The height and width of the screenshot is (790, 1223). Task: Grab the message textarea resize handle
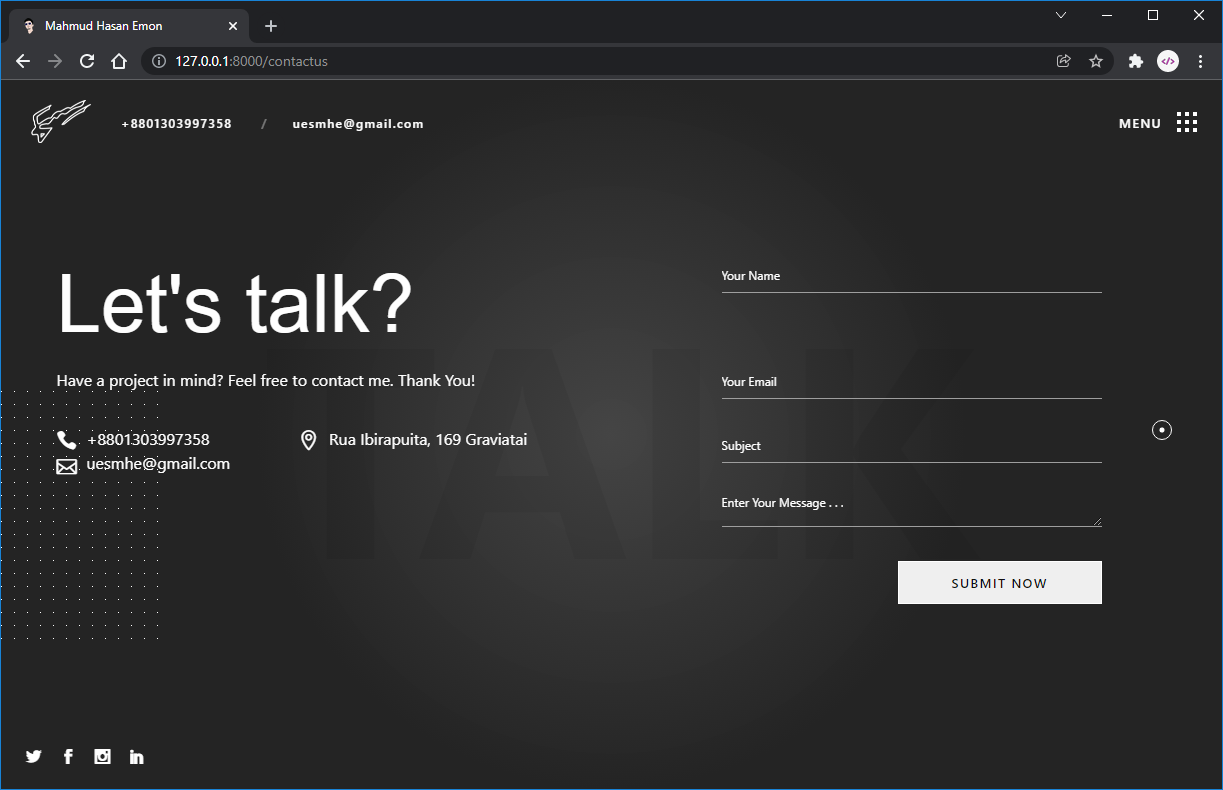click(x=1096, y=521)
